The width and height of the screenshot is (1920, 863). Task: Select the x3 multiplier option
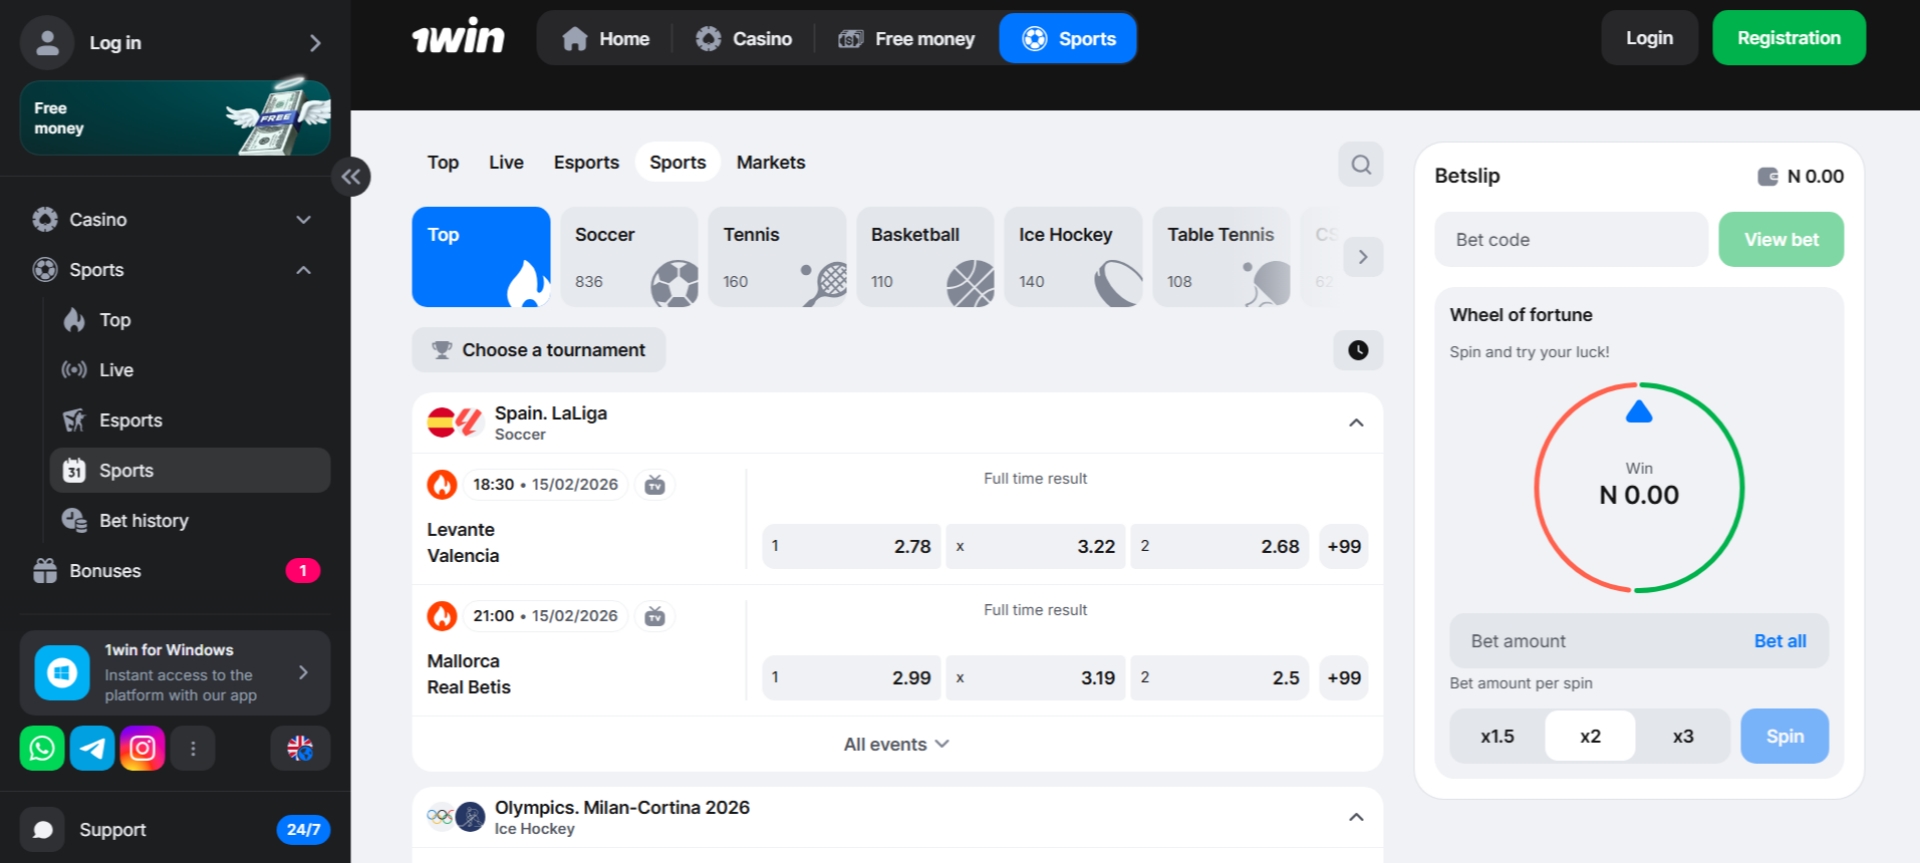(x=1683, y=736)
